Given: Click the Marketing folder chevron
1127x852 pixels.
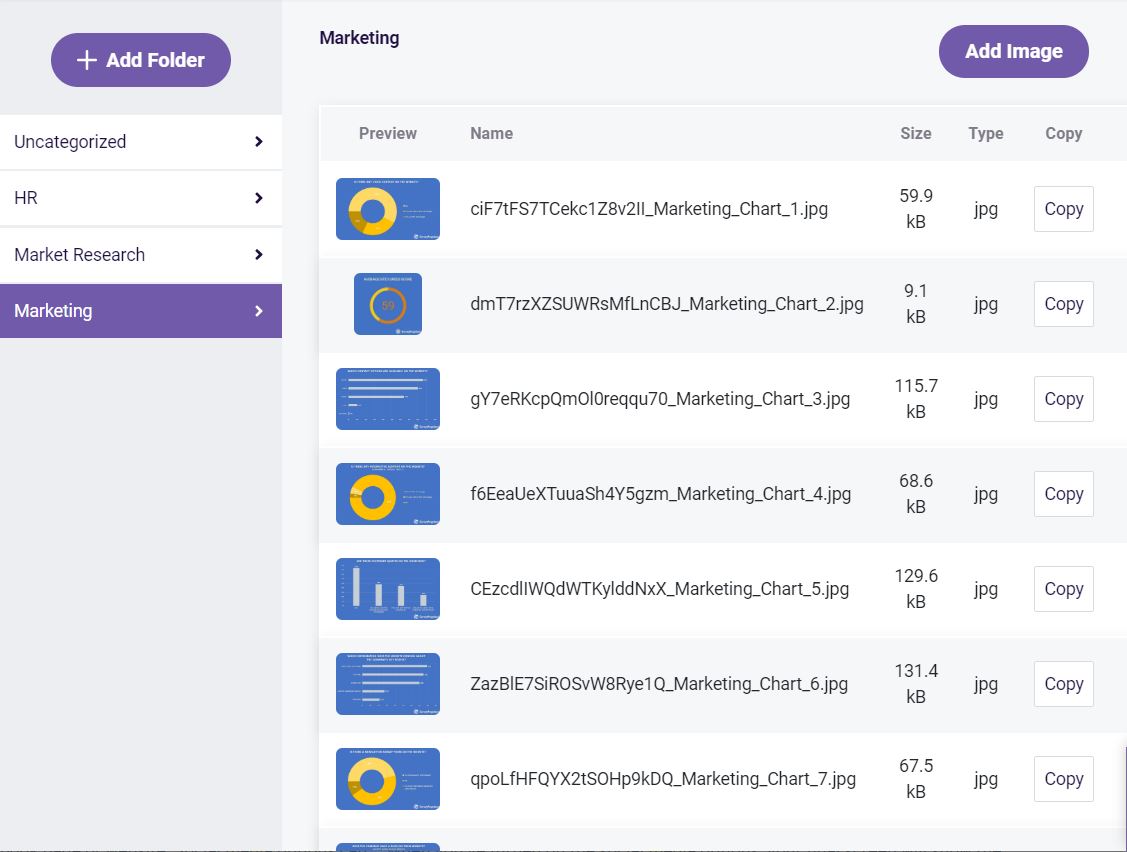Looking at the screenshot, I should point(259,311).
